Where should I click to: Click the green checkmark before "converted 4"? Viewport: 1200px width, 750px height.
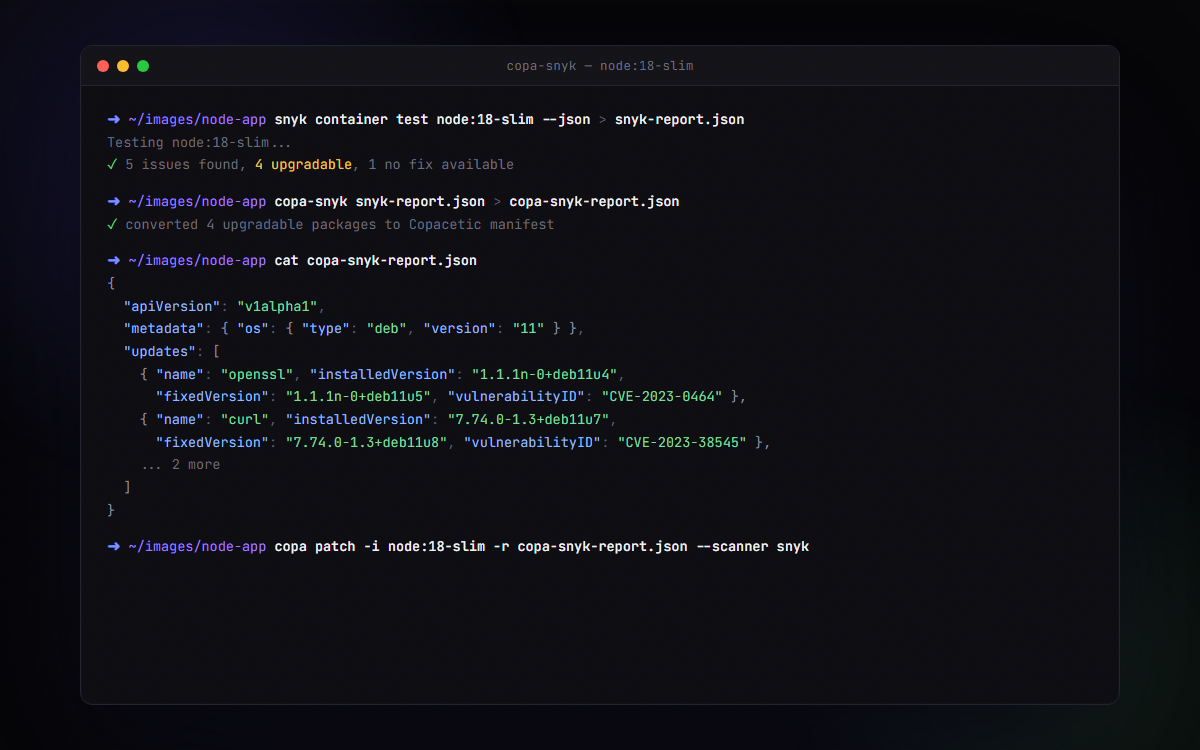pos(112,225)
